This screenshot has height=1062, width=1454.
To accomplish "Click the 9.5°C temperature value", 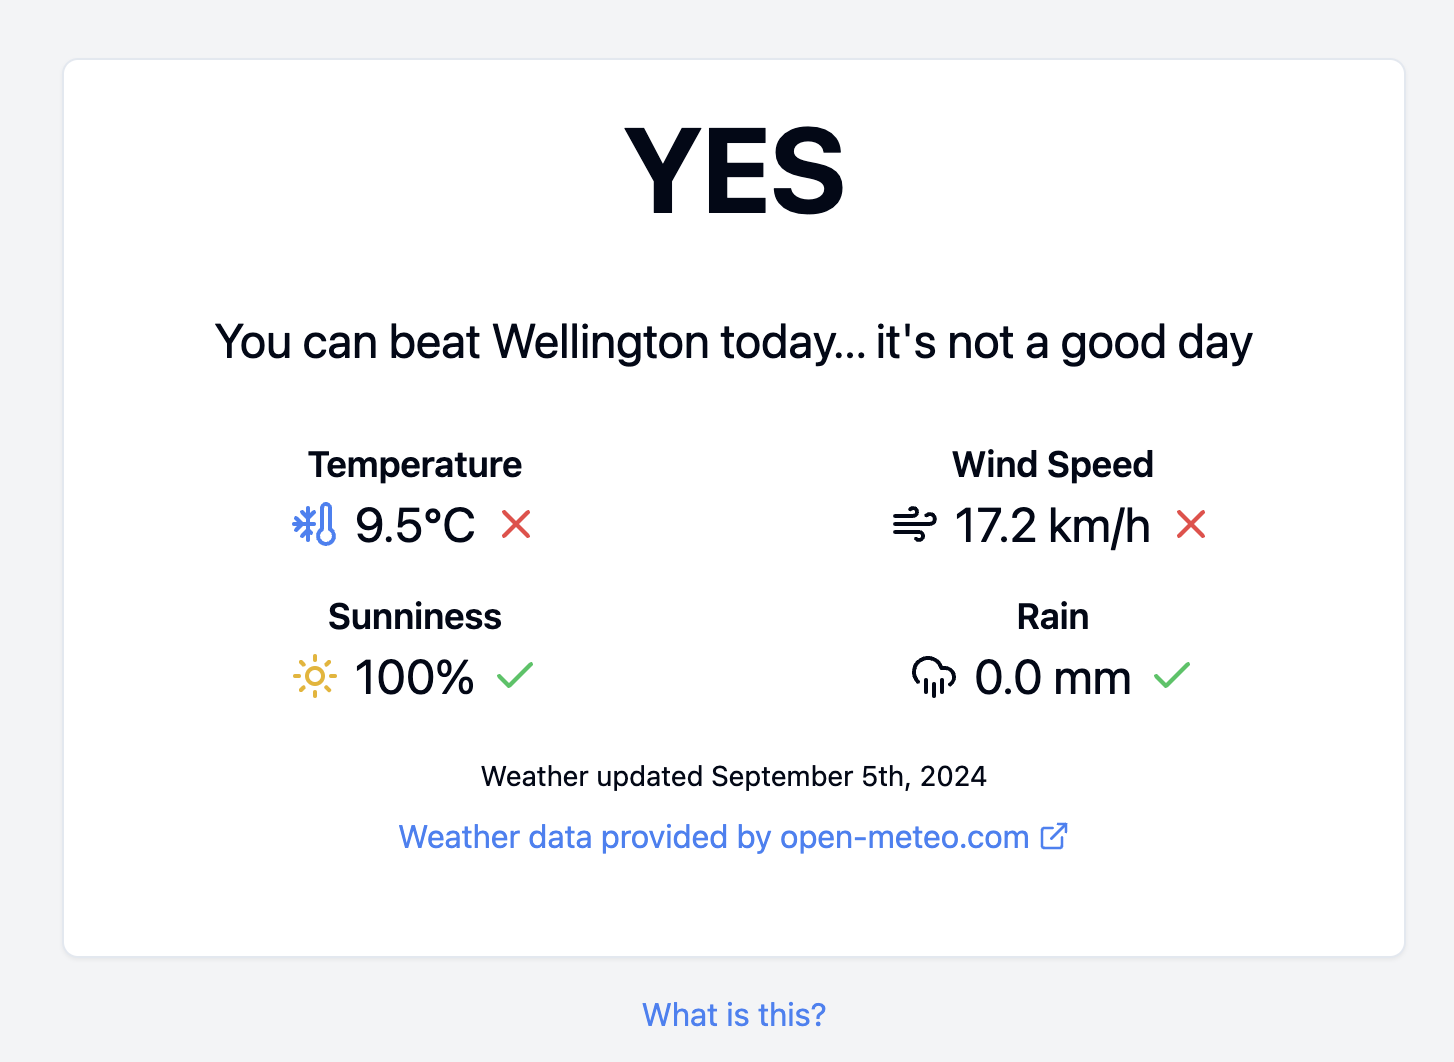I will 415,526.
